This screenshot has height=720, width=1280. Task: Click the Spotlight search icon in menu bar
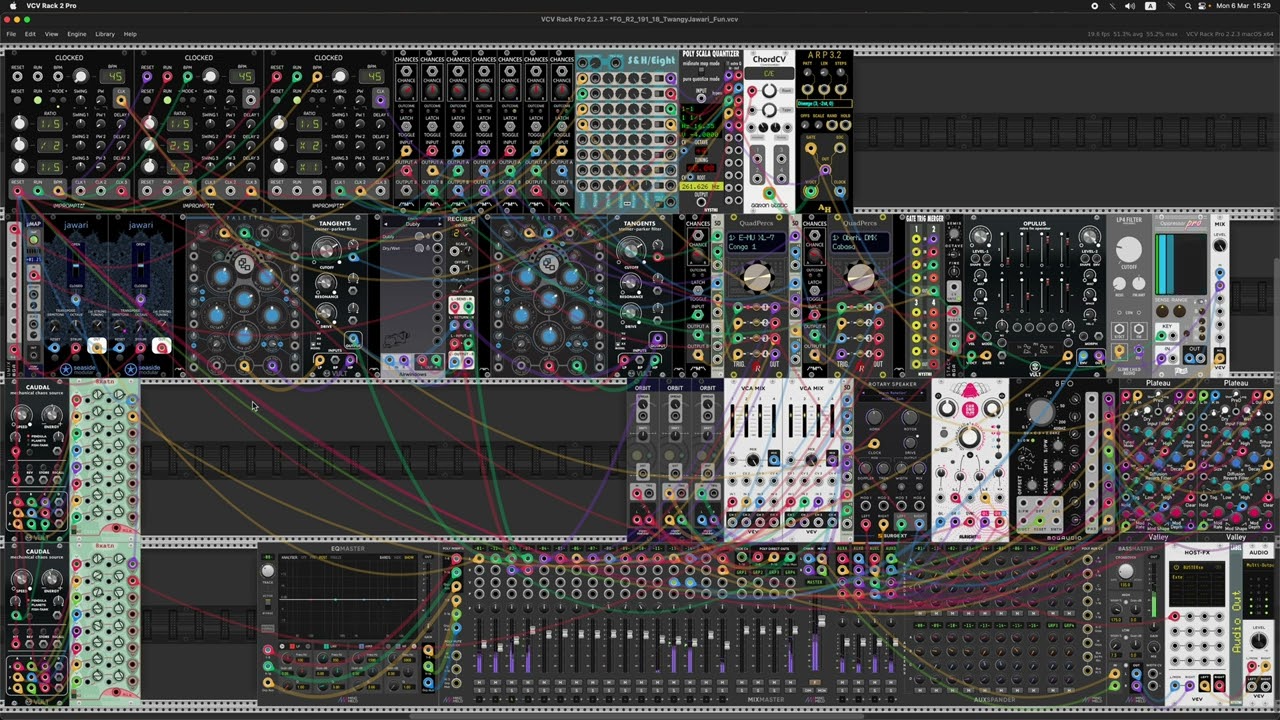pos(1188,6)
